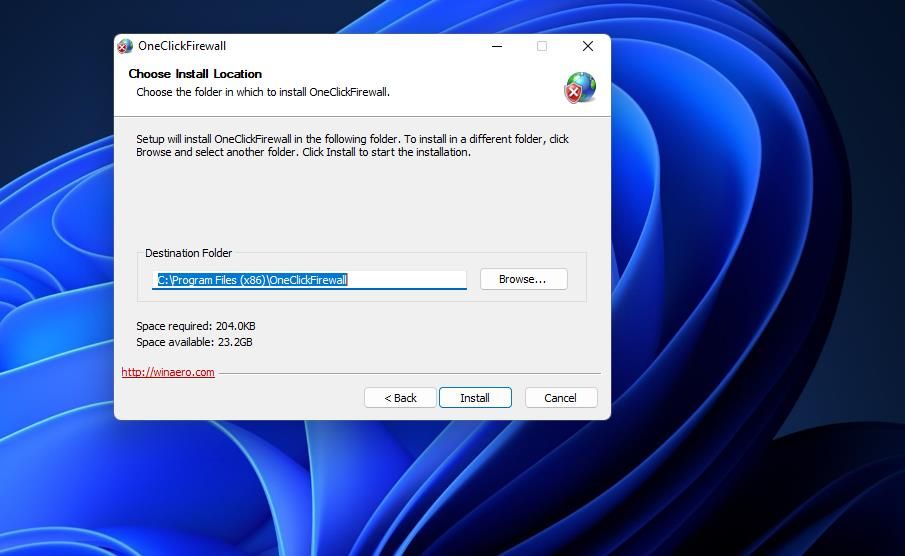Close the OneClickFirewall installer window

[588, 46]
